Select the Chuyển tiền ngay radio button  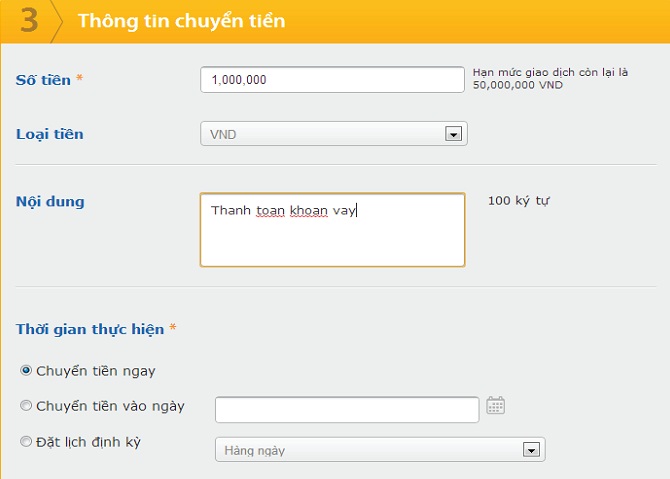(26, 370)
